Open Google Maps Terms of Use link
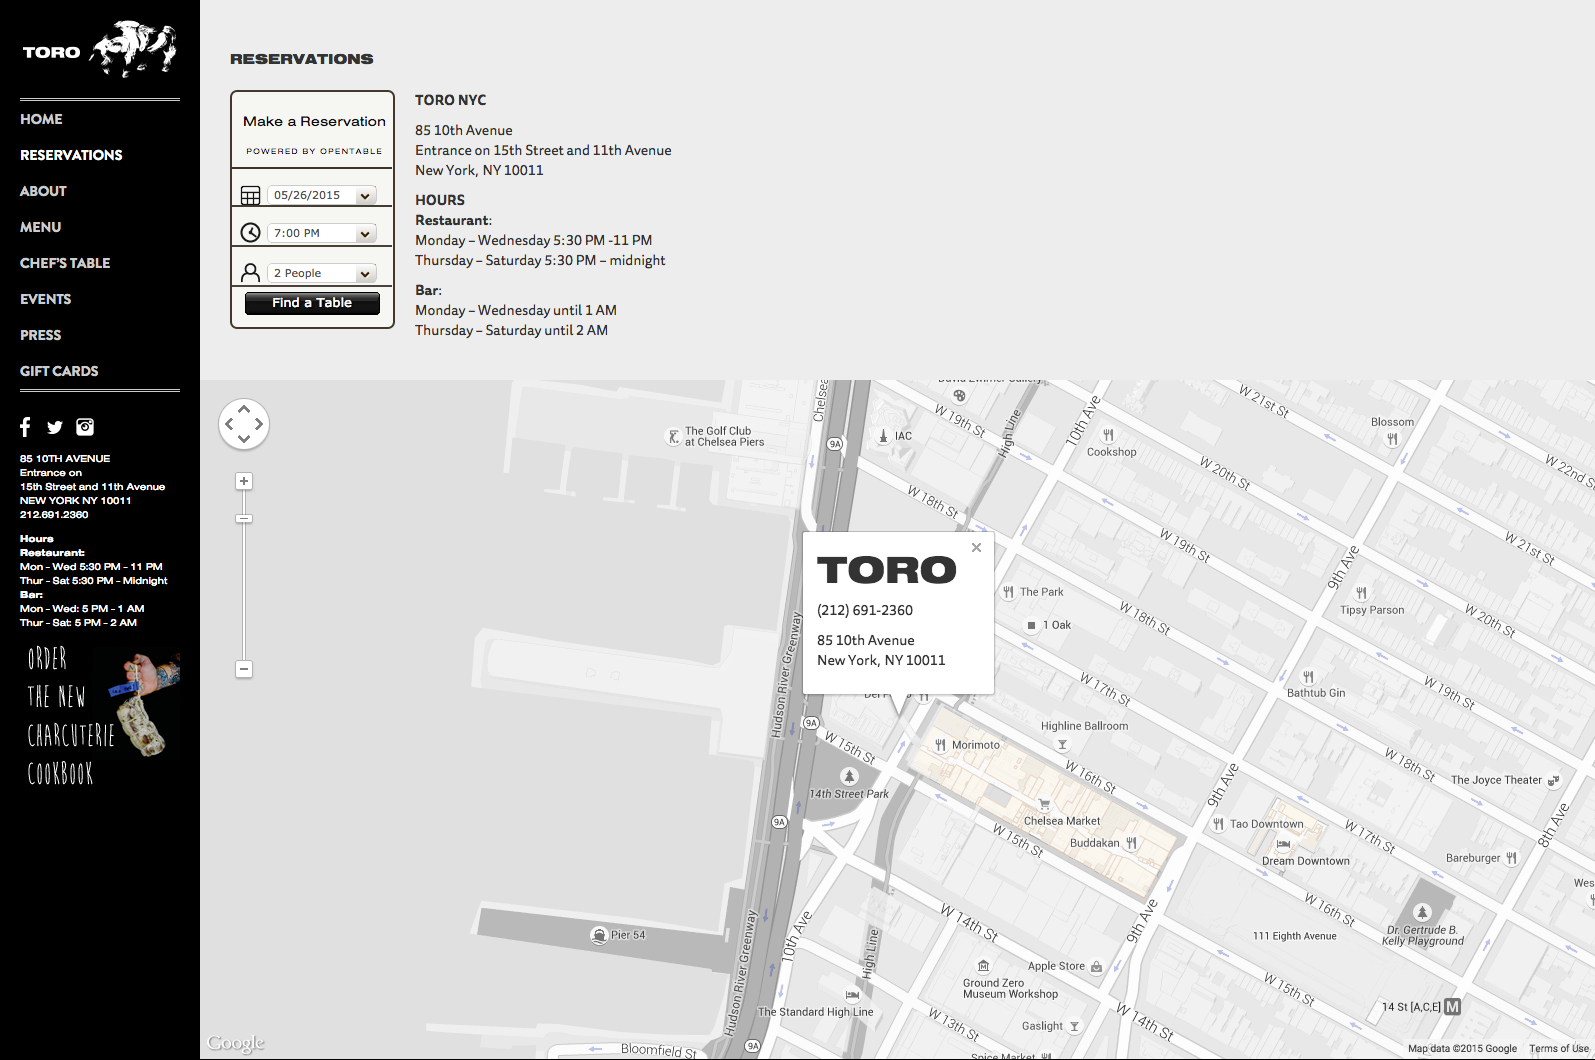This screenshot has width=1595, height=1060. click(x=1558, y=1049)
